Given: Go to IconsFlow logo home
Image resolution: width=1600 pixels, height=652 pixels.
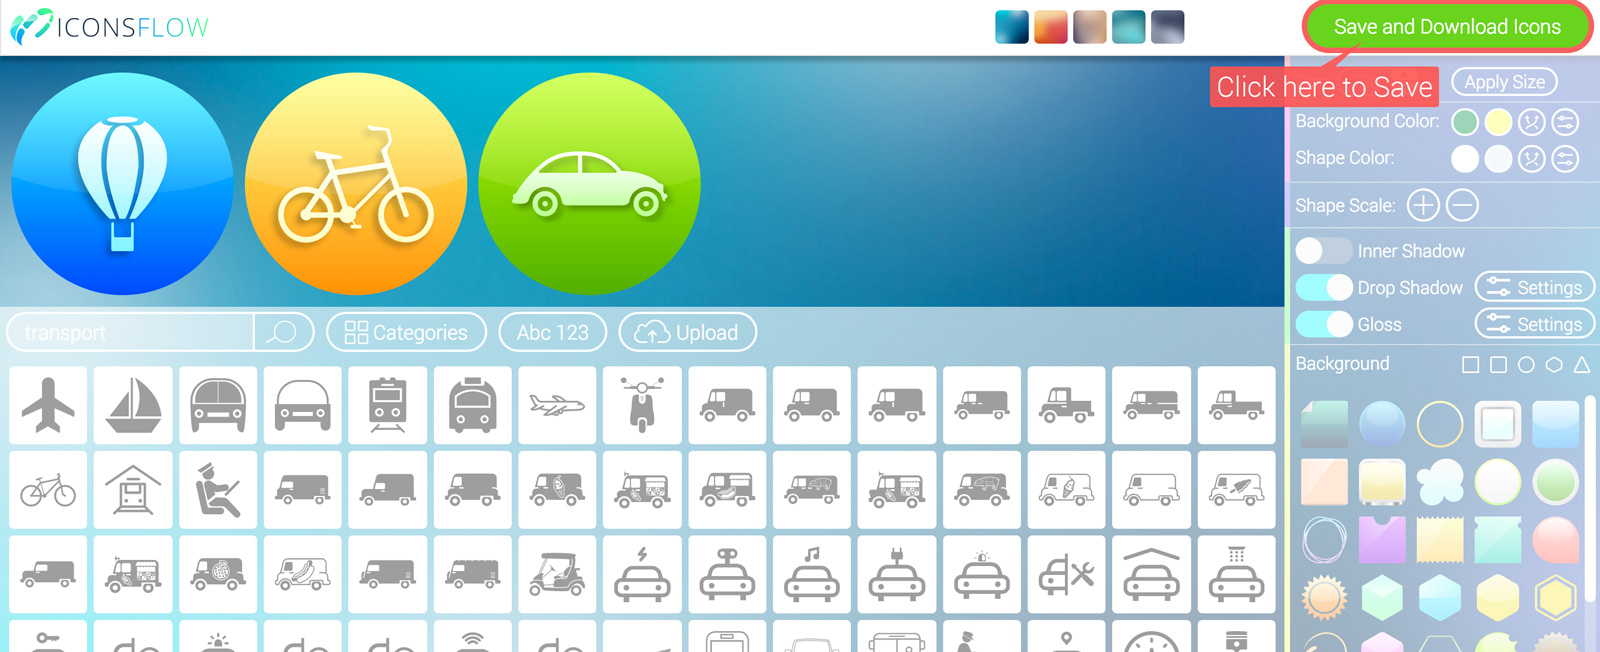Looking at the screenshot, I should (x=110, y=27).
